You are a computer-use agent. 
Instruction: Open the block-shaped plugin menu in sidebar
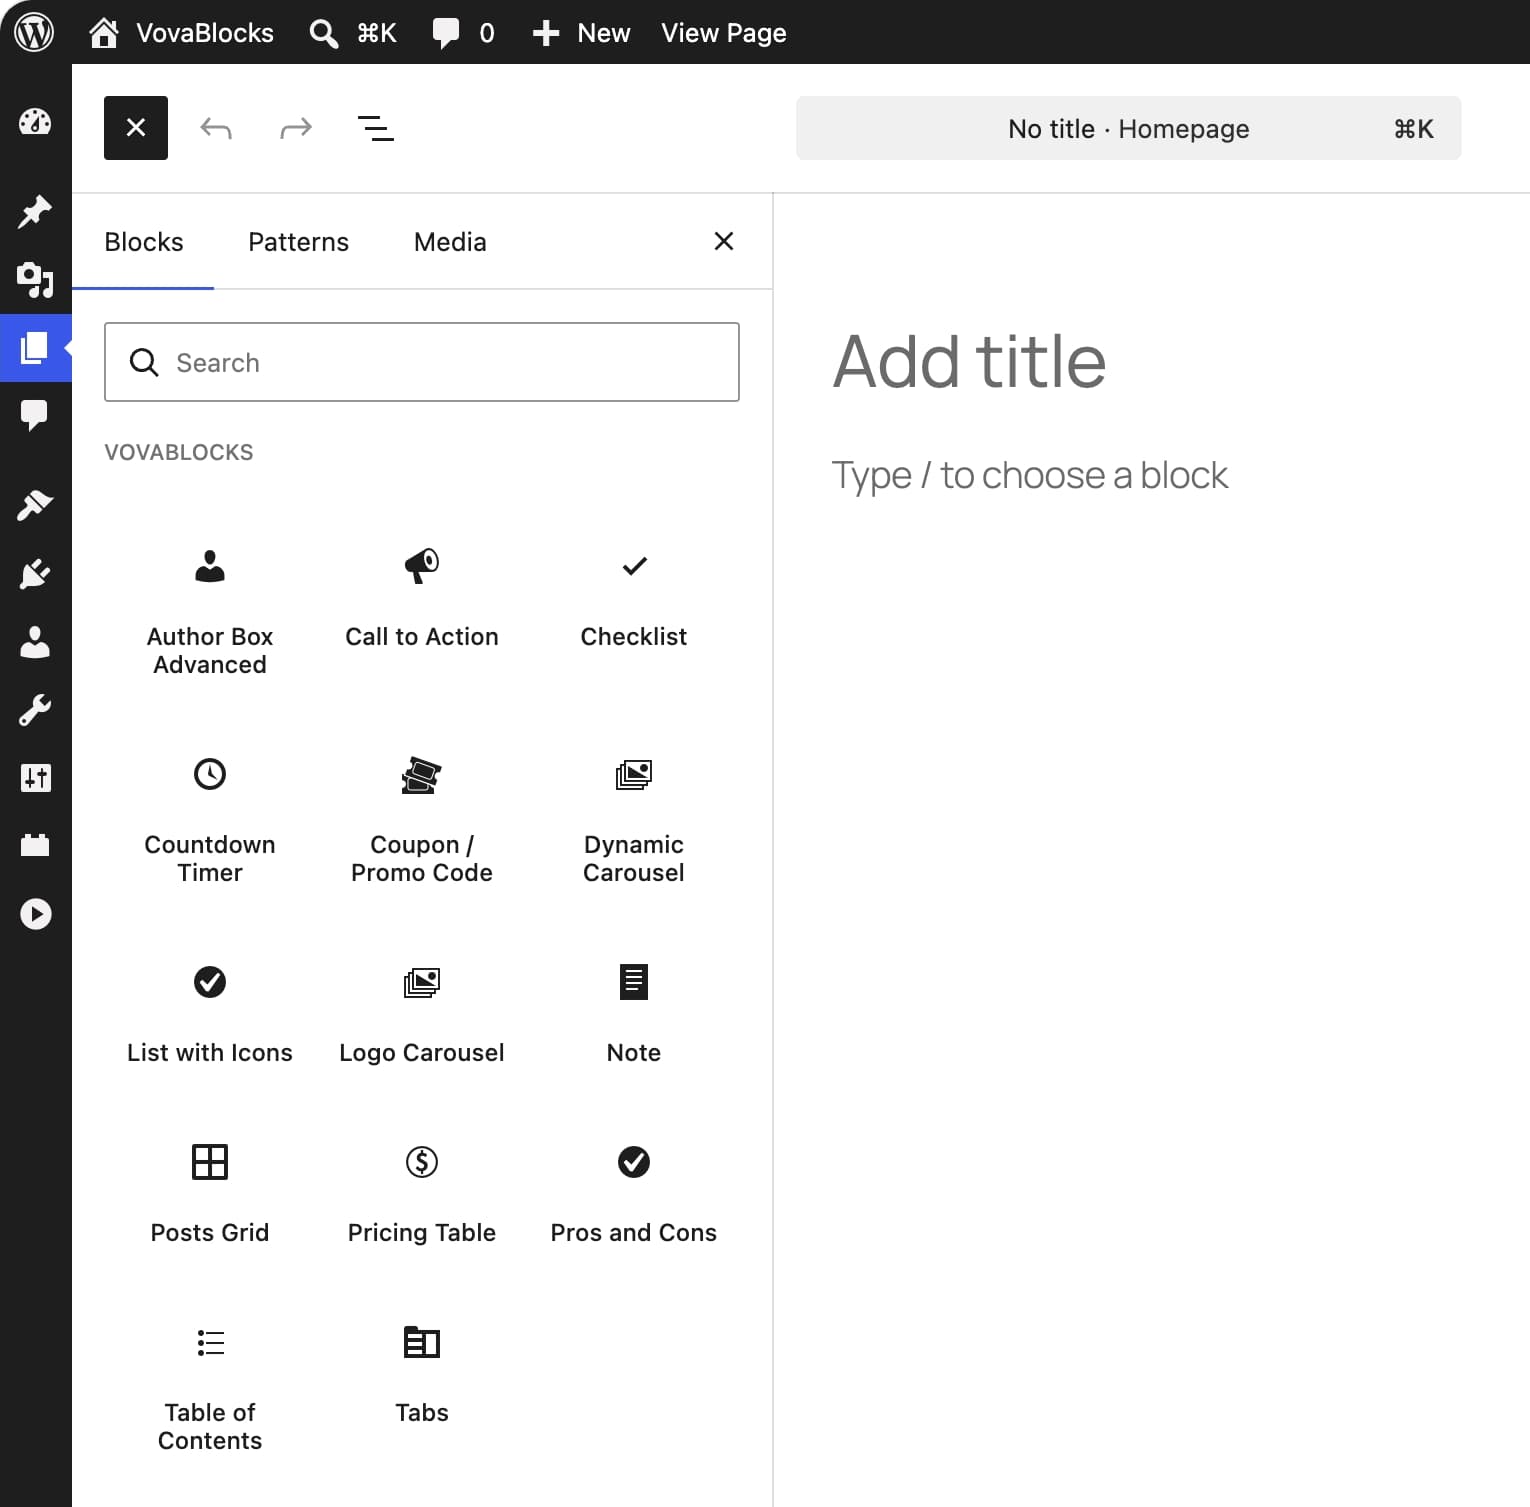tap(35, 846)
